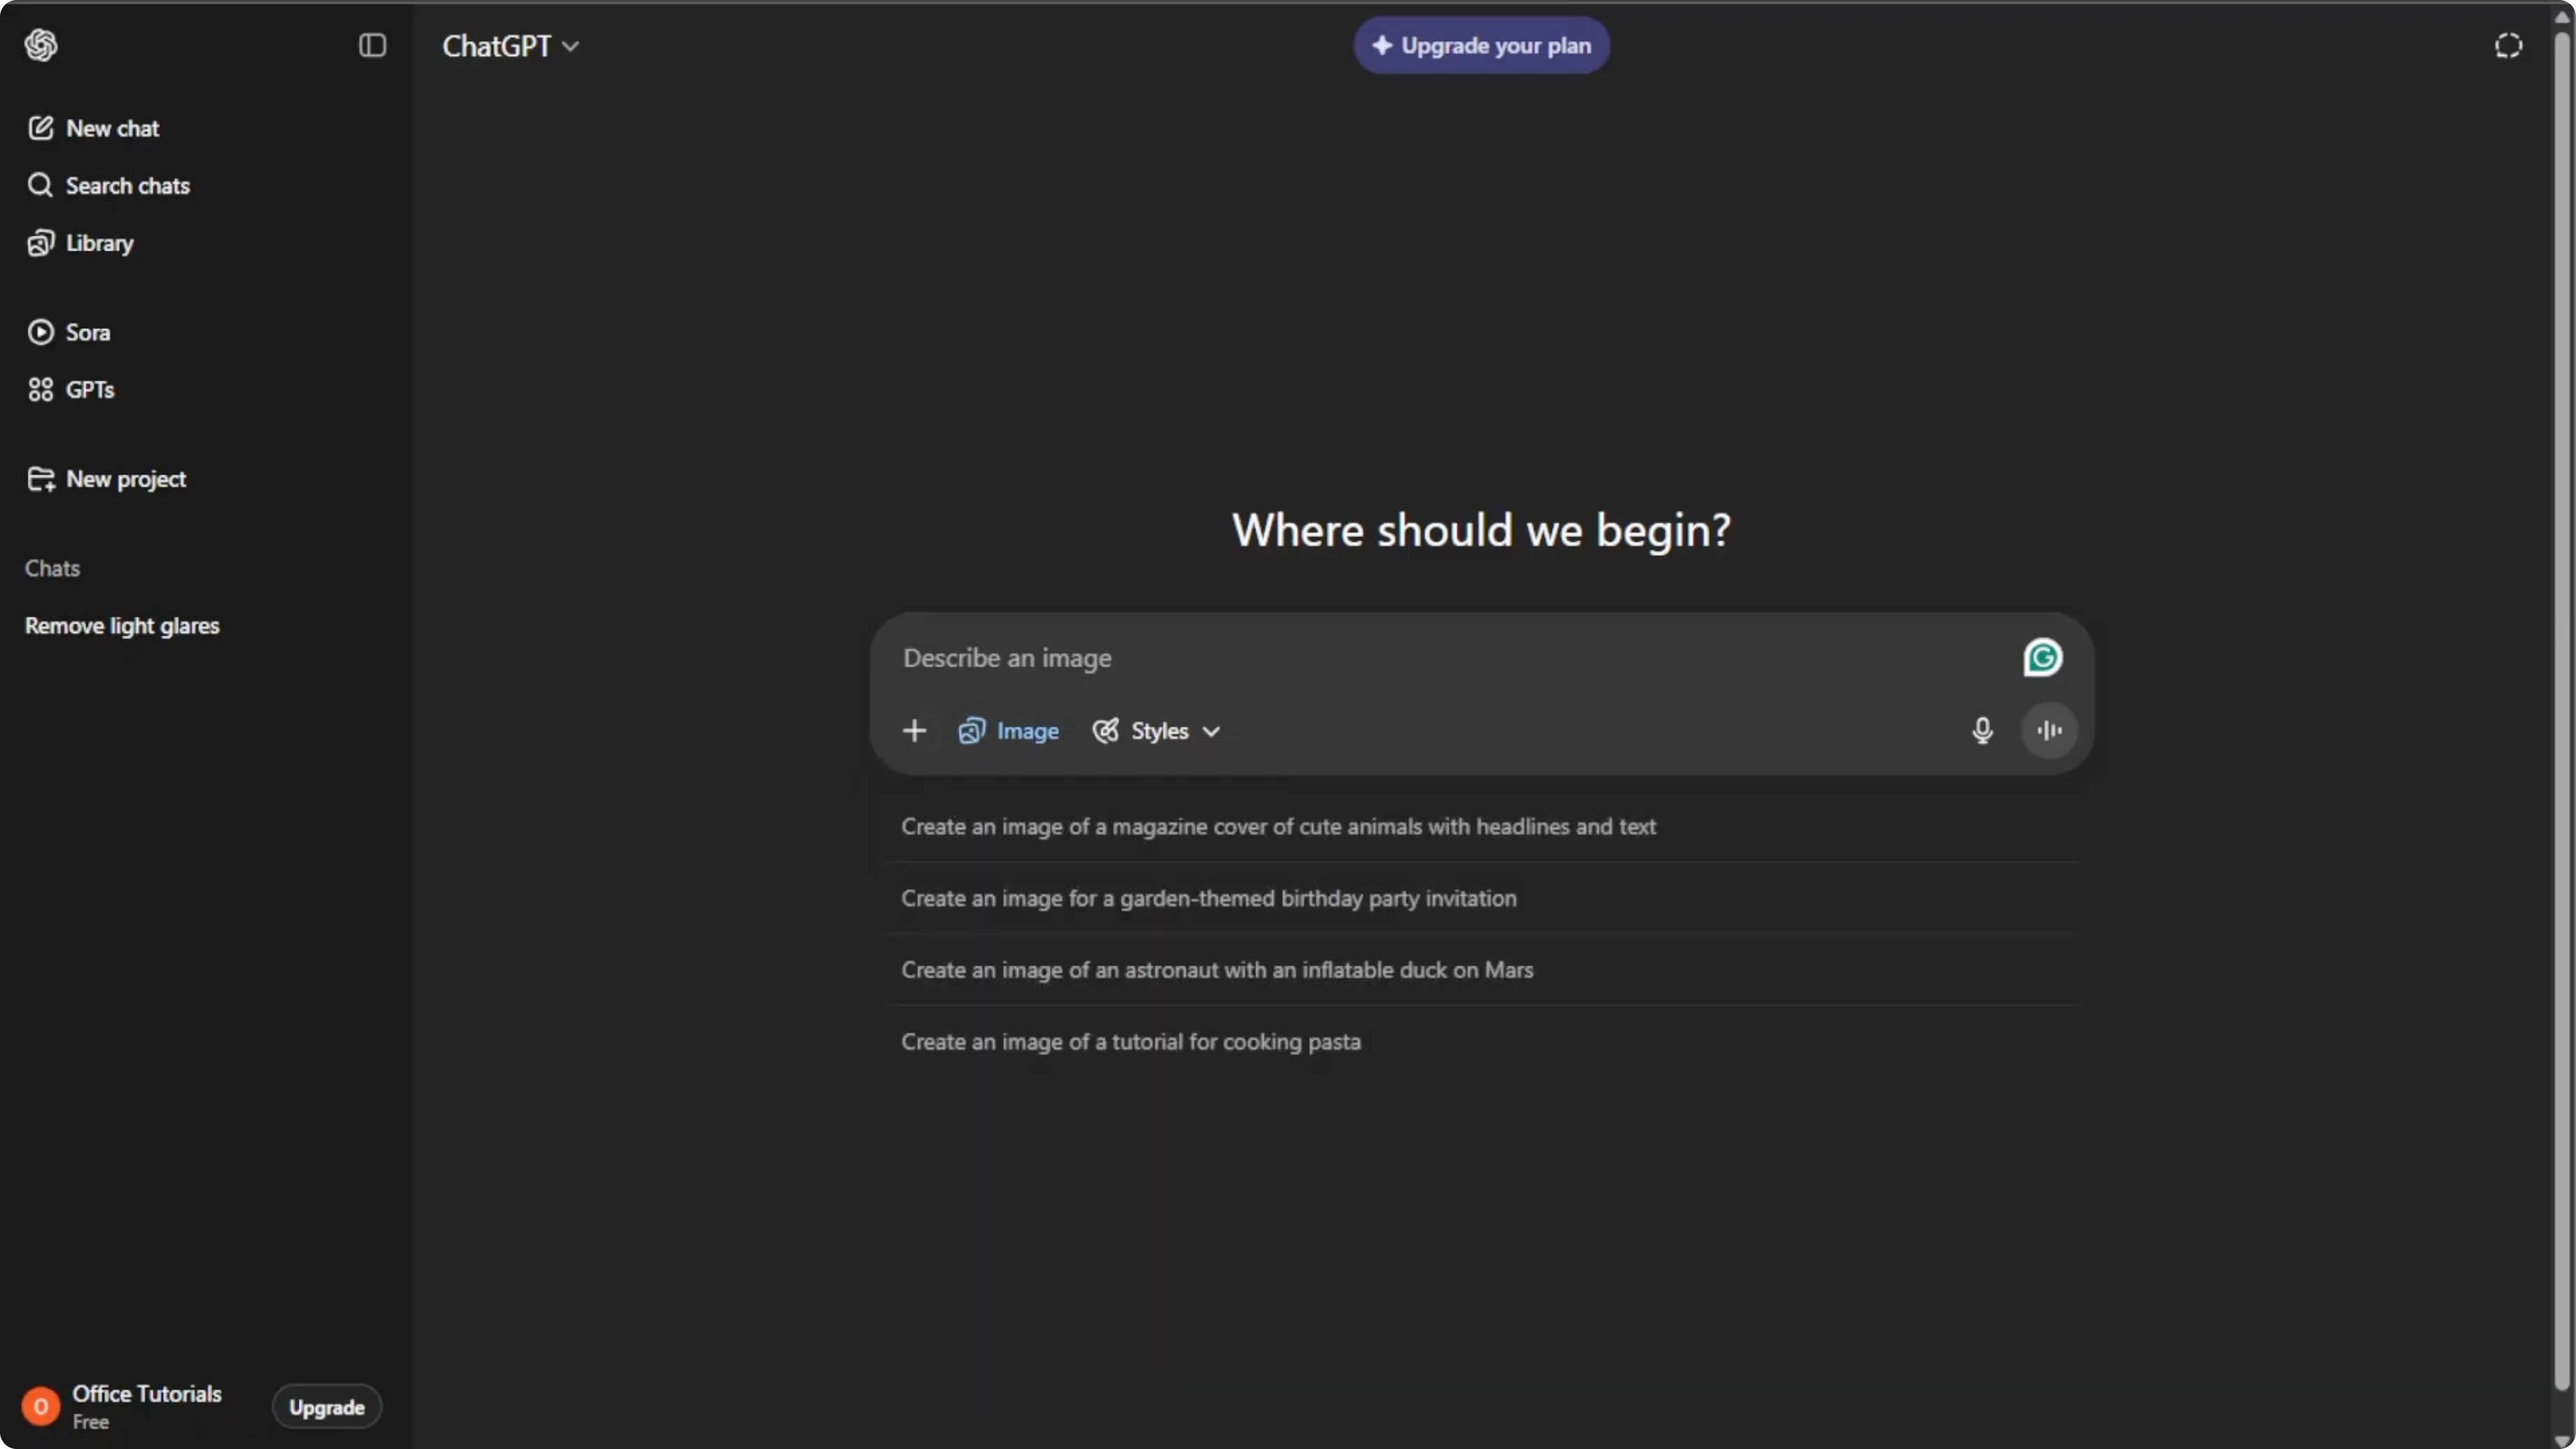Select the magazine cover of cute animals suggestion

[x=1482, y=826]
